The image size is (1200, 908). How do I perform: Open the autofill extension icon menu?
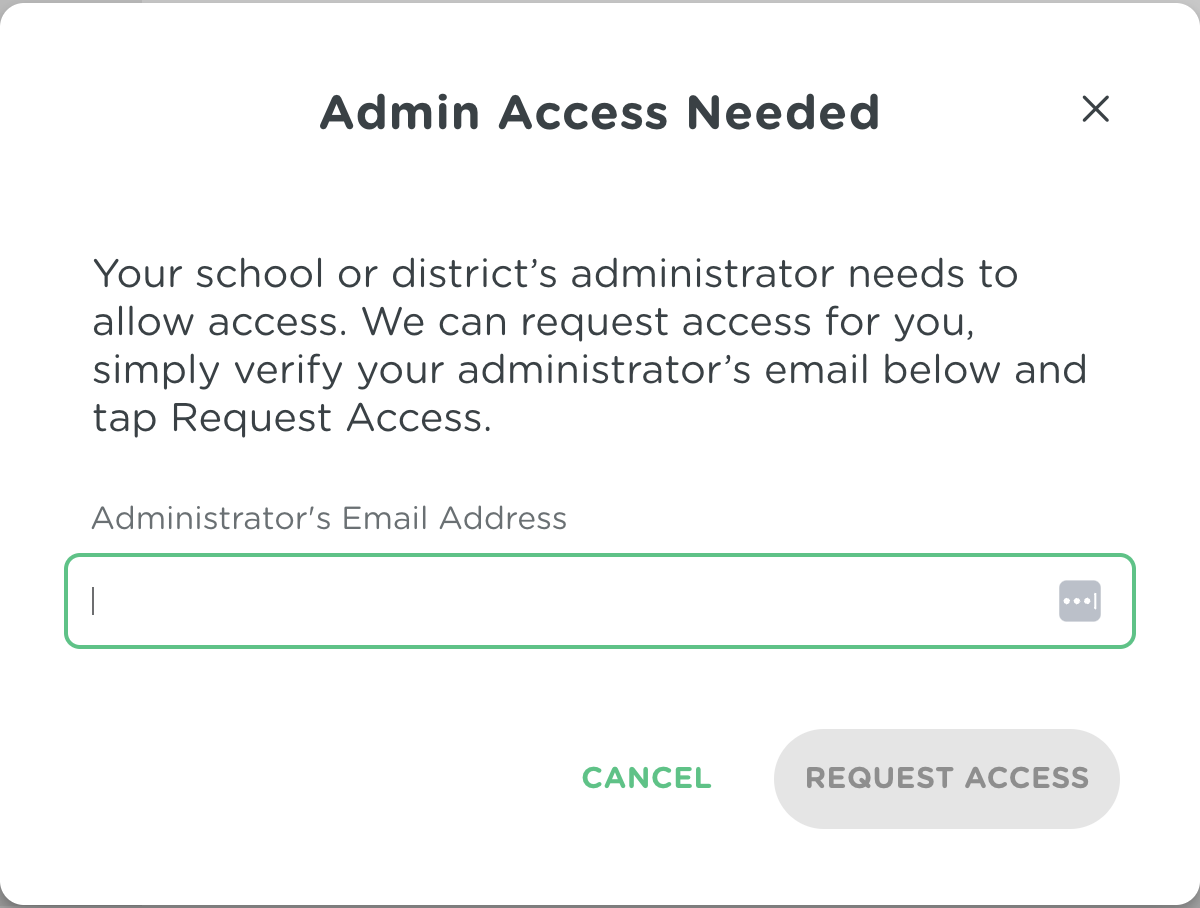[1079, 601]
